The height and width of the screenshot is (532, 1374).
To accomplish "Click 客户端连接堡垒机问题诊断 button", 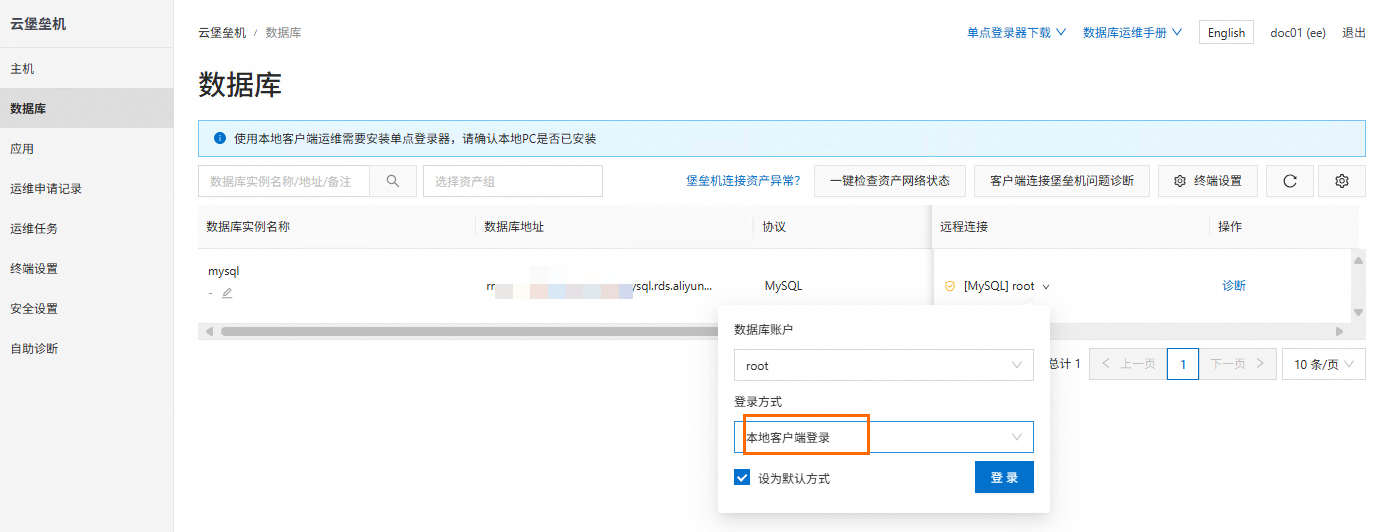I will click(x=1062, y=181).
